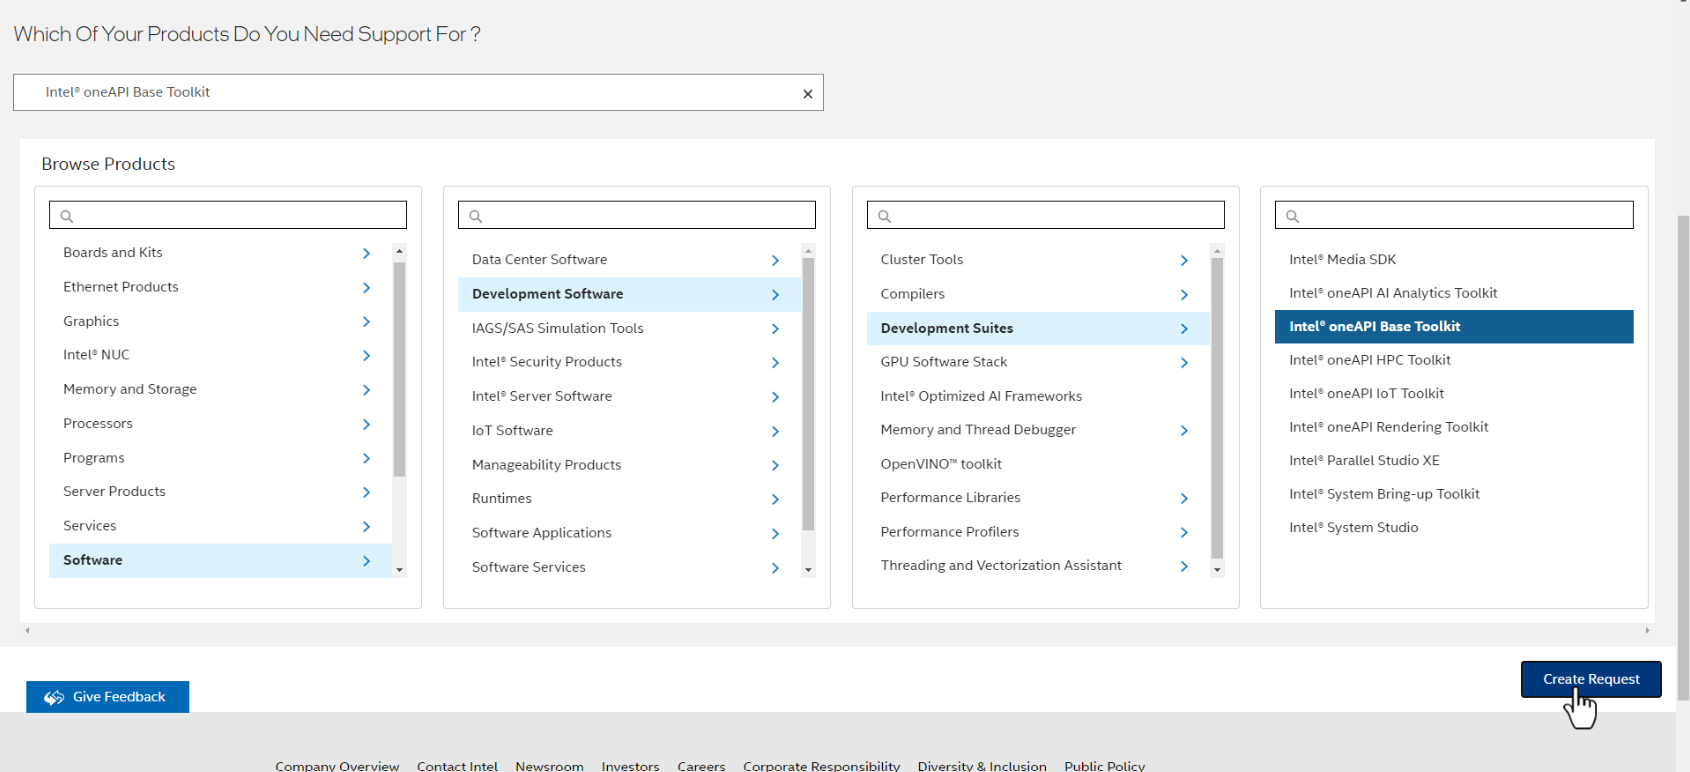Viewport: 1690px width, 772px height.
Task: Open the Company Overview footer link
Action: tap(337, 766)
